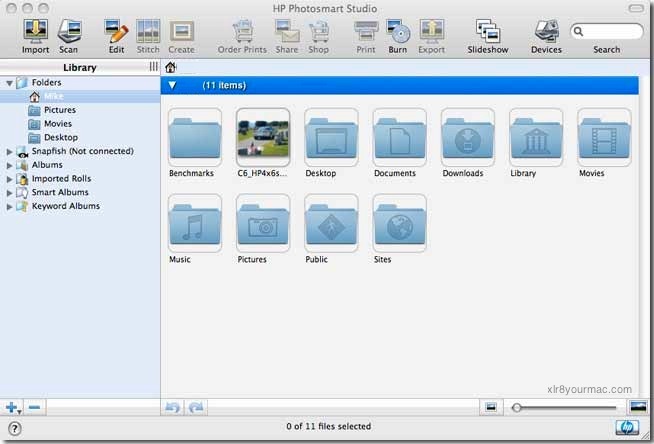Click the HP logo button
The width and height of the screenshot is (654, 444).
pyautogui.click(x=627, y=428)
